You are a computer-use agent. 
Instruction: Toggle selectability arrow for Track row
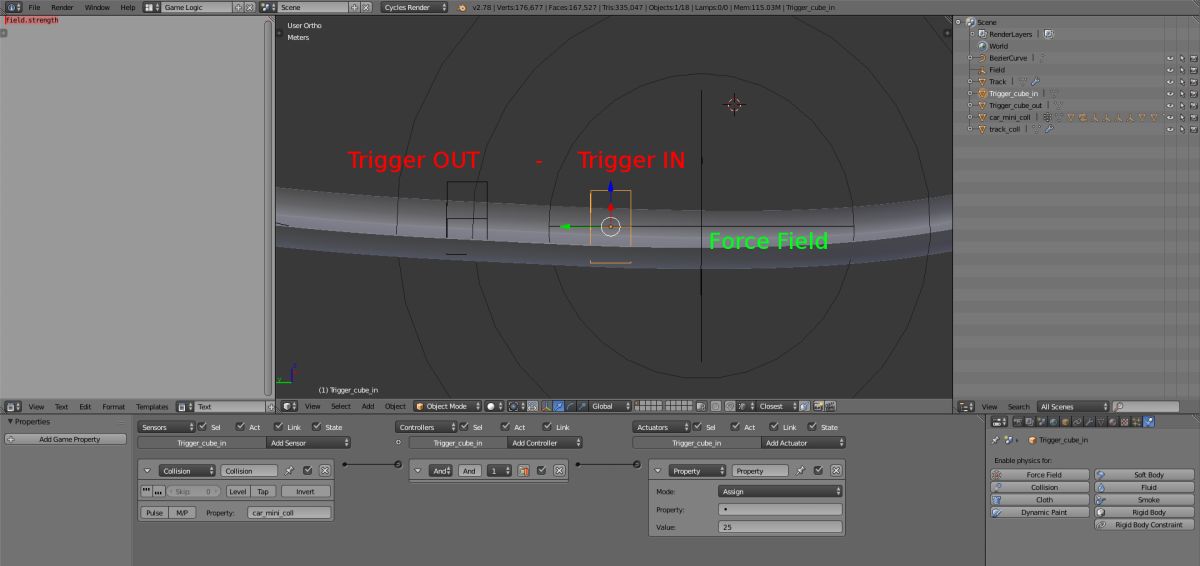point(1182,81)
